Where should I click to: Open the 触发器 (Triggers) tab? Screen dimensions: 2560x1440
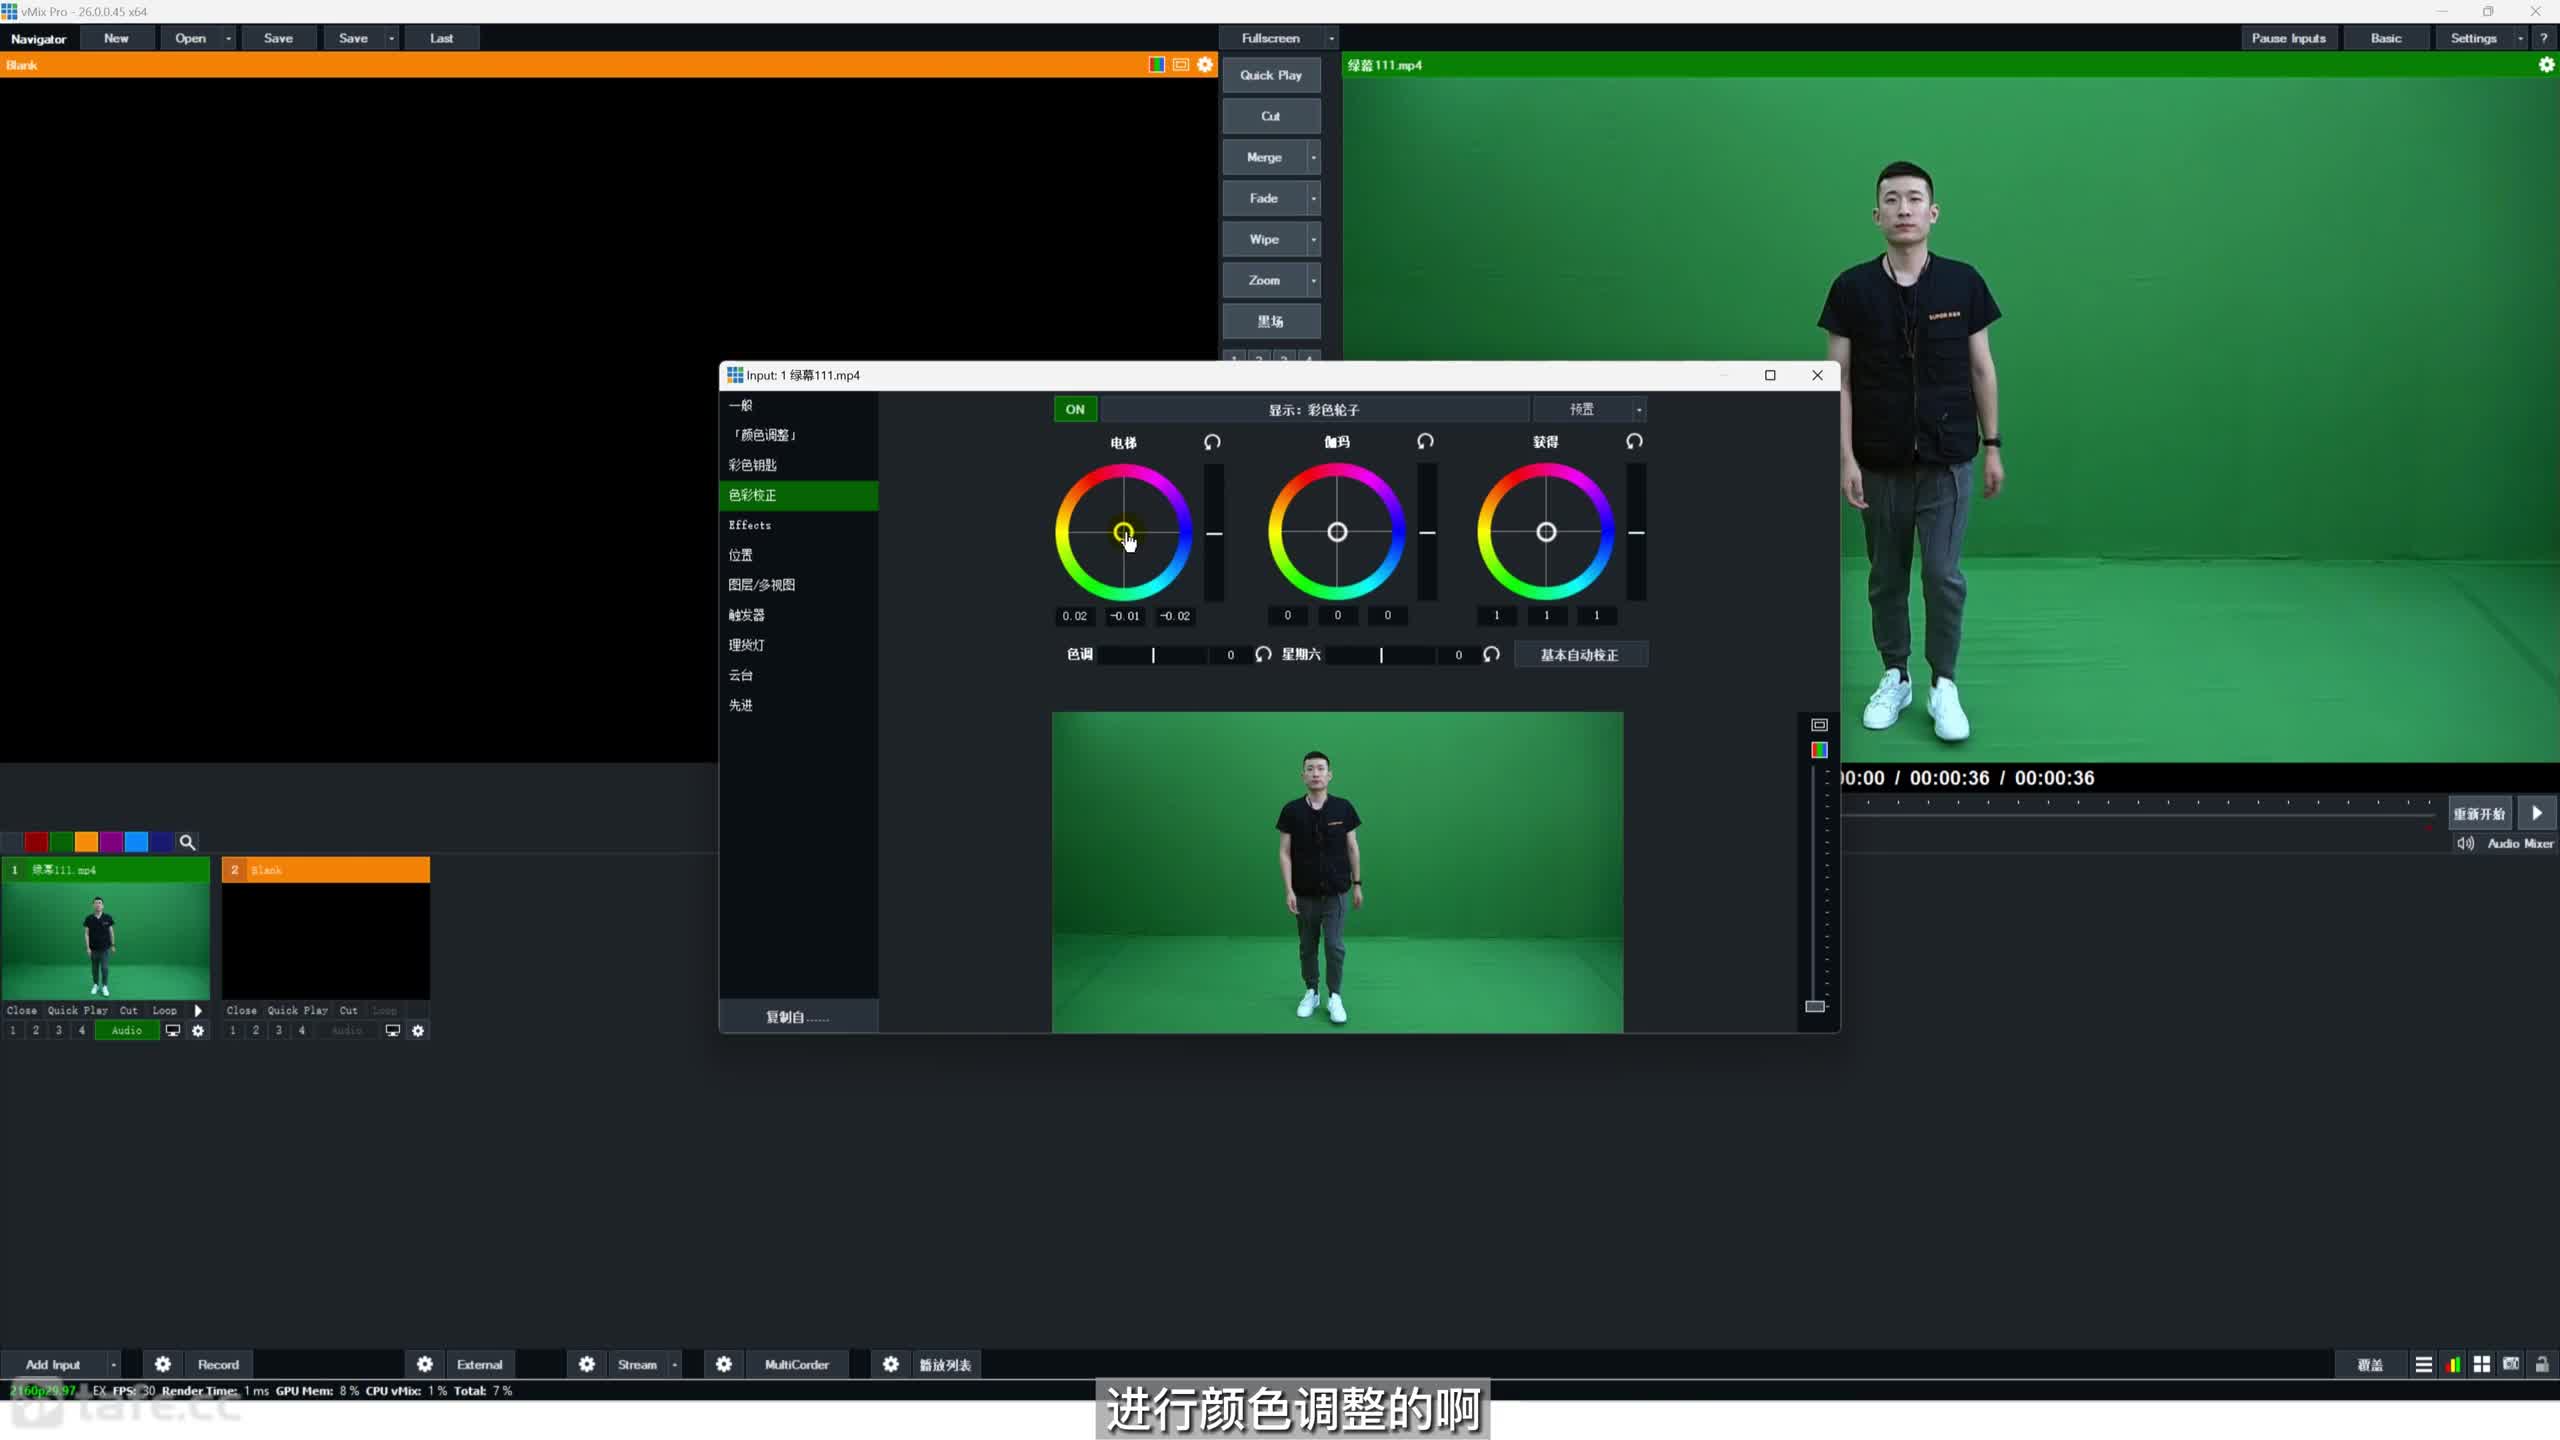pyautogui.click(x=798, y=615)
